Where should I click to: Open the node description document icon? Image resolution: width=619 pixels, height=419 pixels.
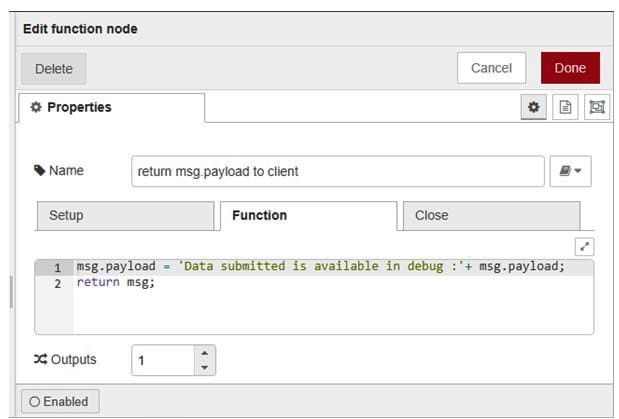click(x=564, y=107)
